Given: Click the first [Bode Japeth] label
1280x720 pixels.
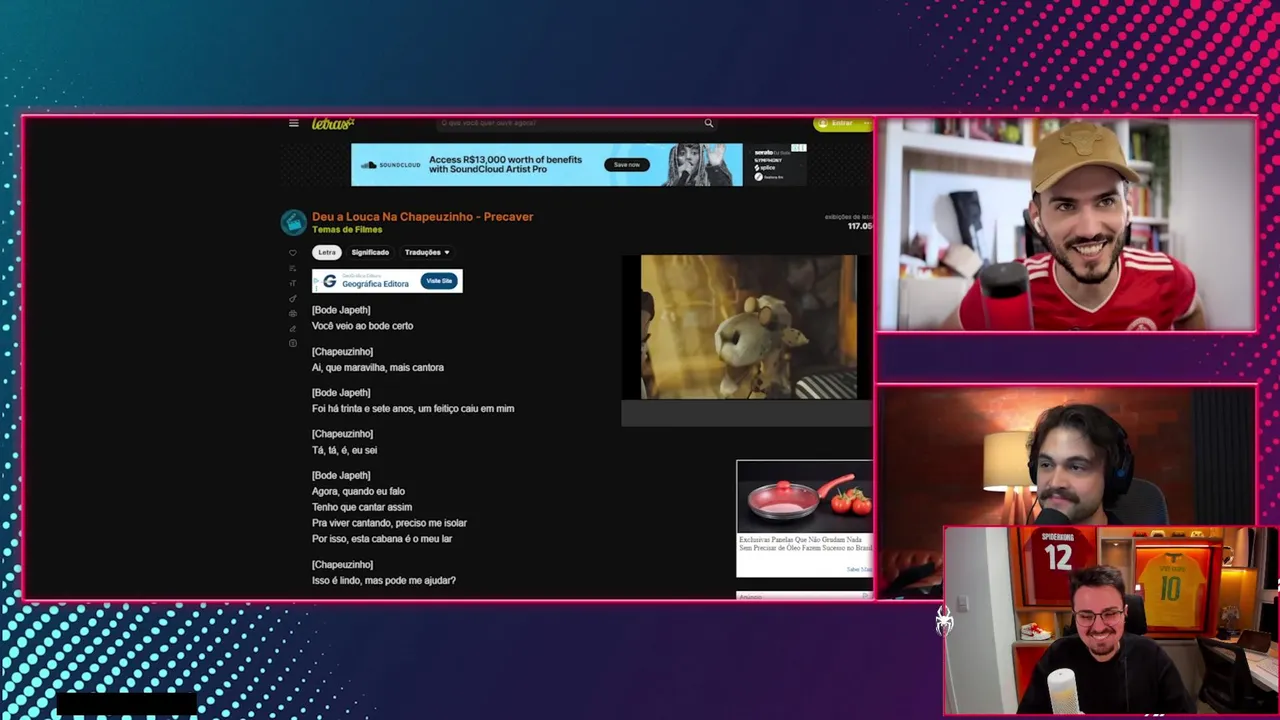Looking at the screenshot, I should click(x=341, y=310).
